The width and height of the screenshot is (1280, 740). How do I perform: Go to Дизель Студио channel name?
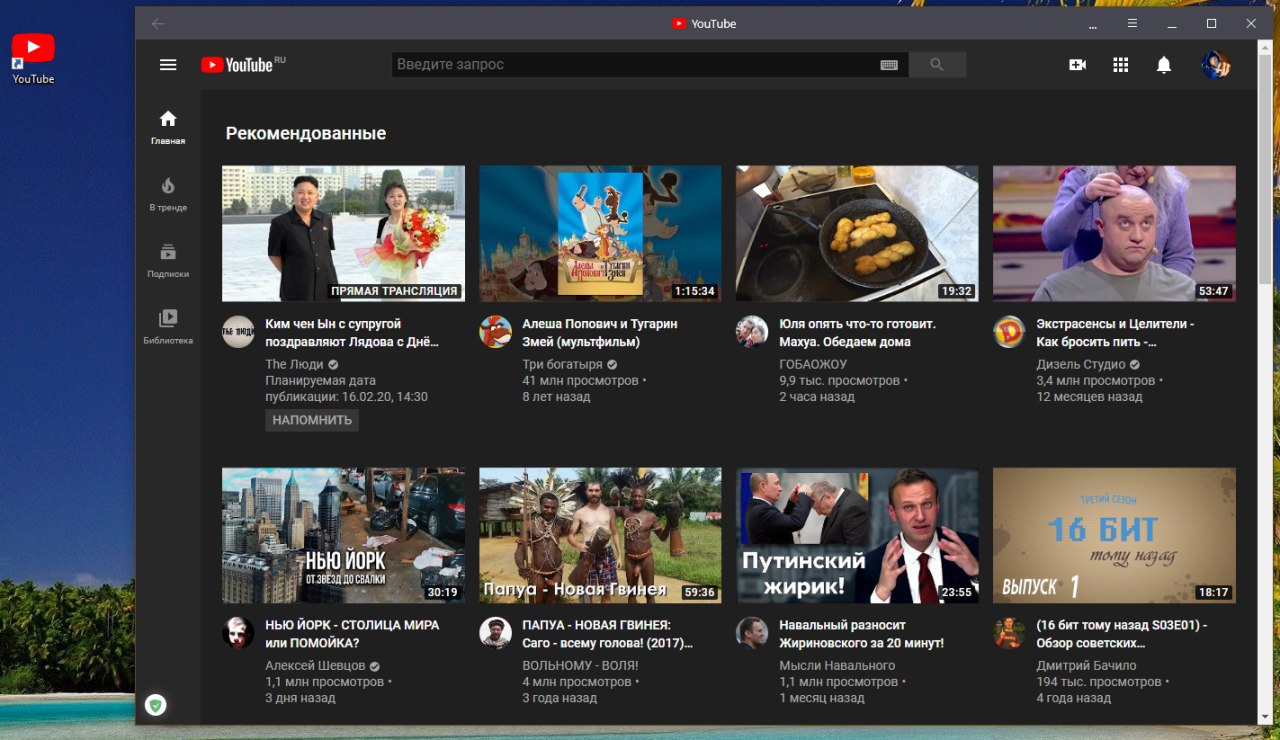pyautogui.click(x=1081, y=365)
